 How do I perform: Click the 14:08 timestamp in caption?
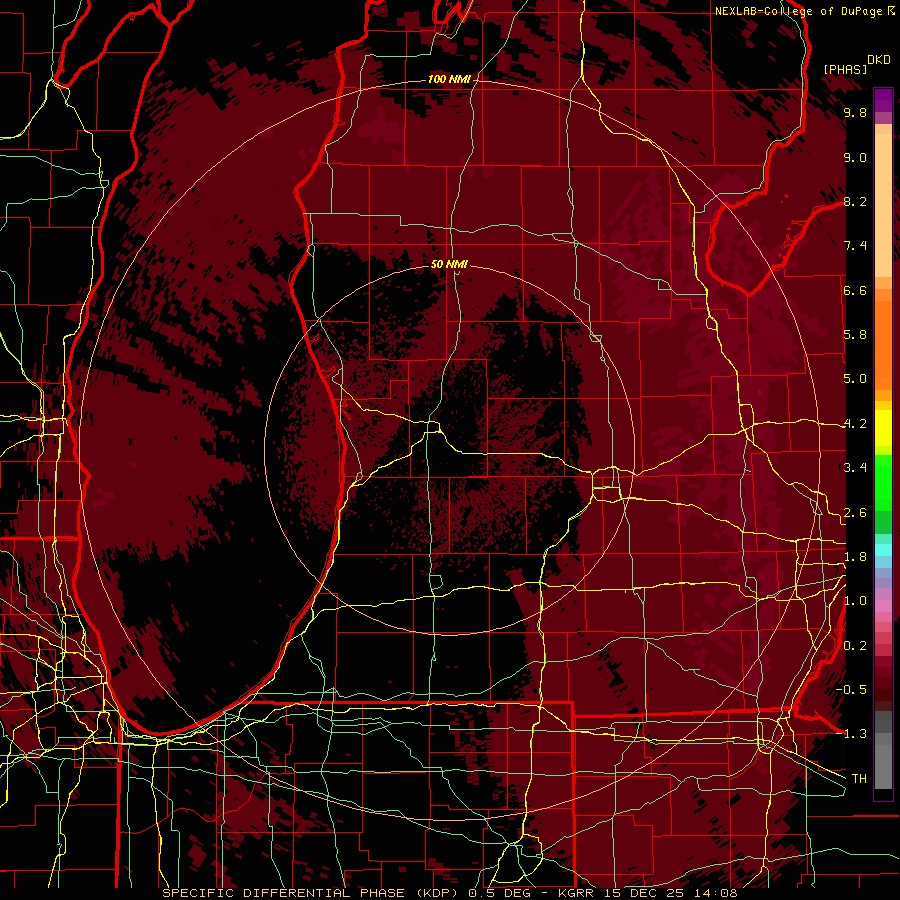[717, 893]
